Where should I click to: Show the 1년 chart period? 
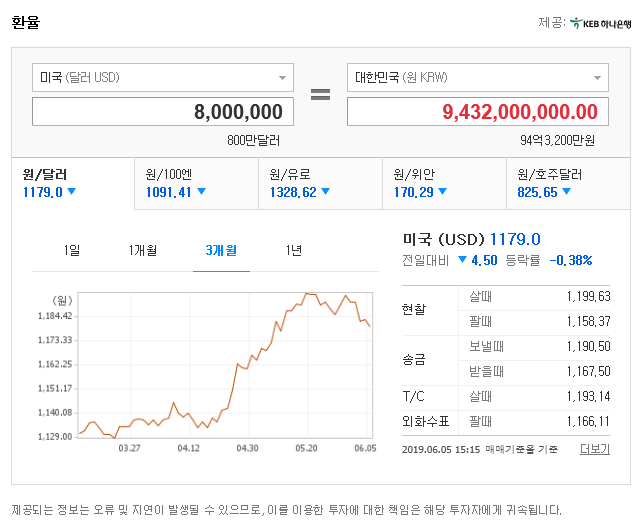click(x=293, y=251)
